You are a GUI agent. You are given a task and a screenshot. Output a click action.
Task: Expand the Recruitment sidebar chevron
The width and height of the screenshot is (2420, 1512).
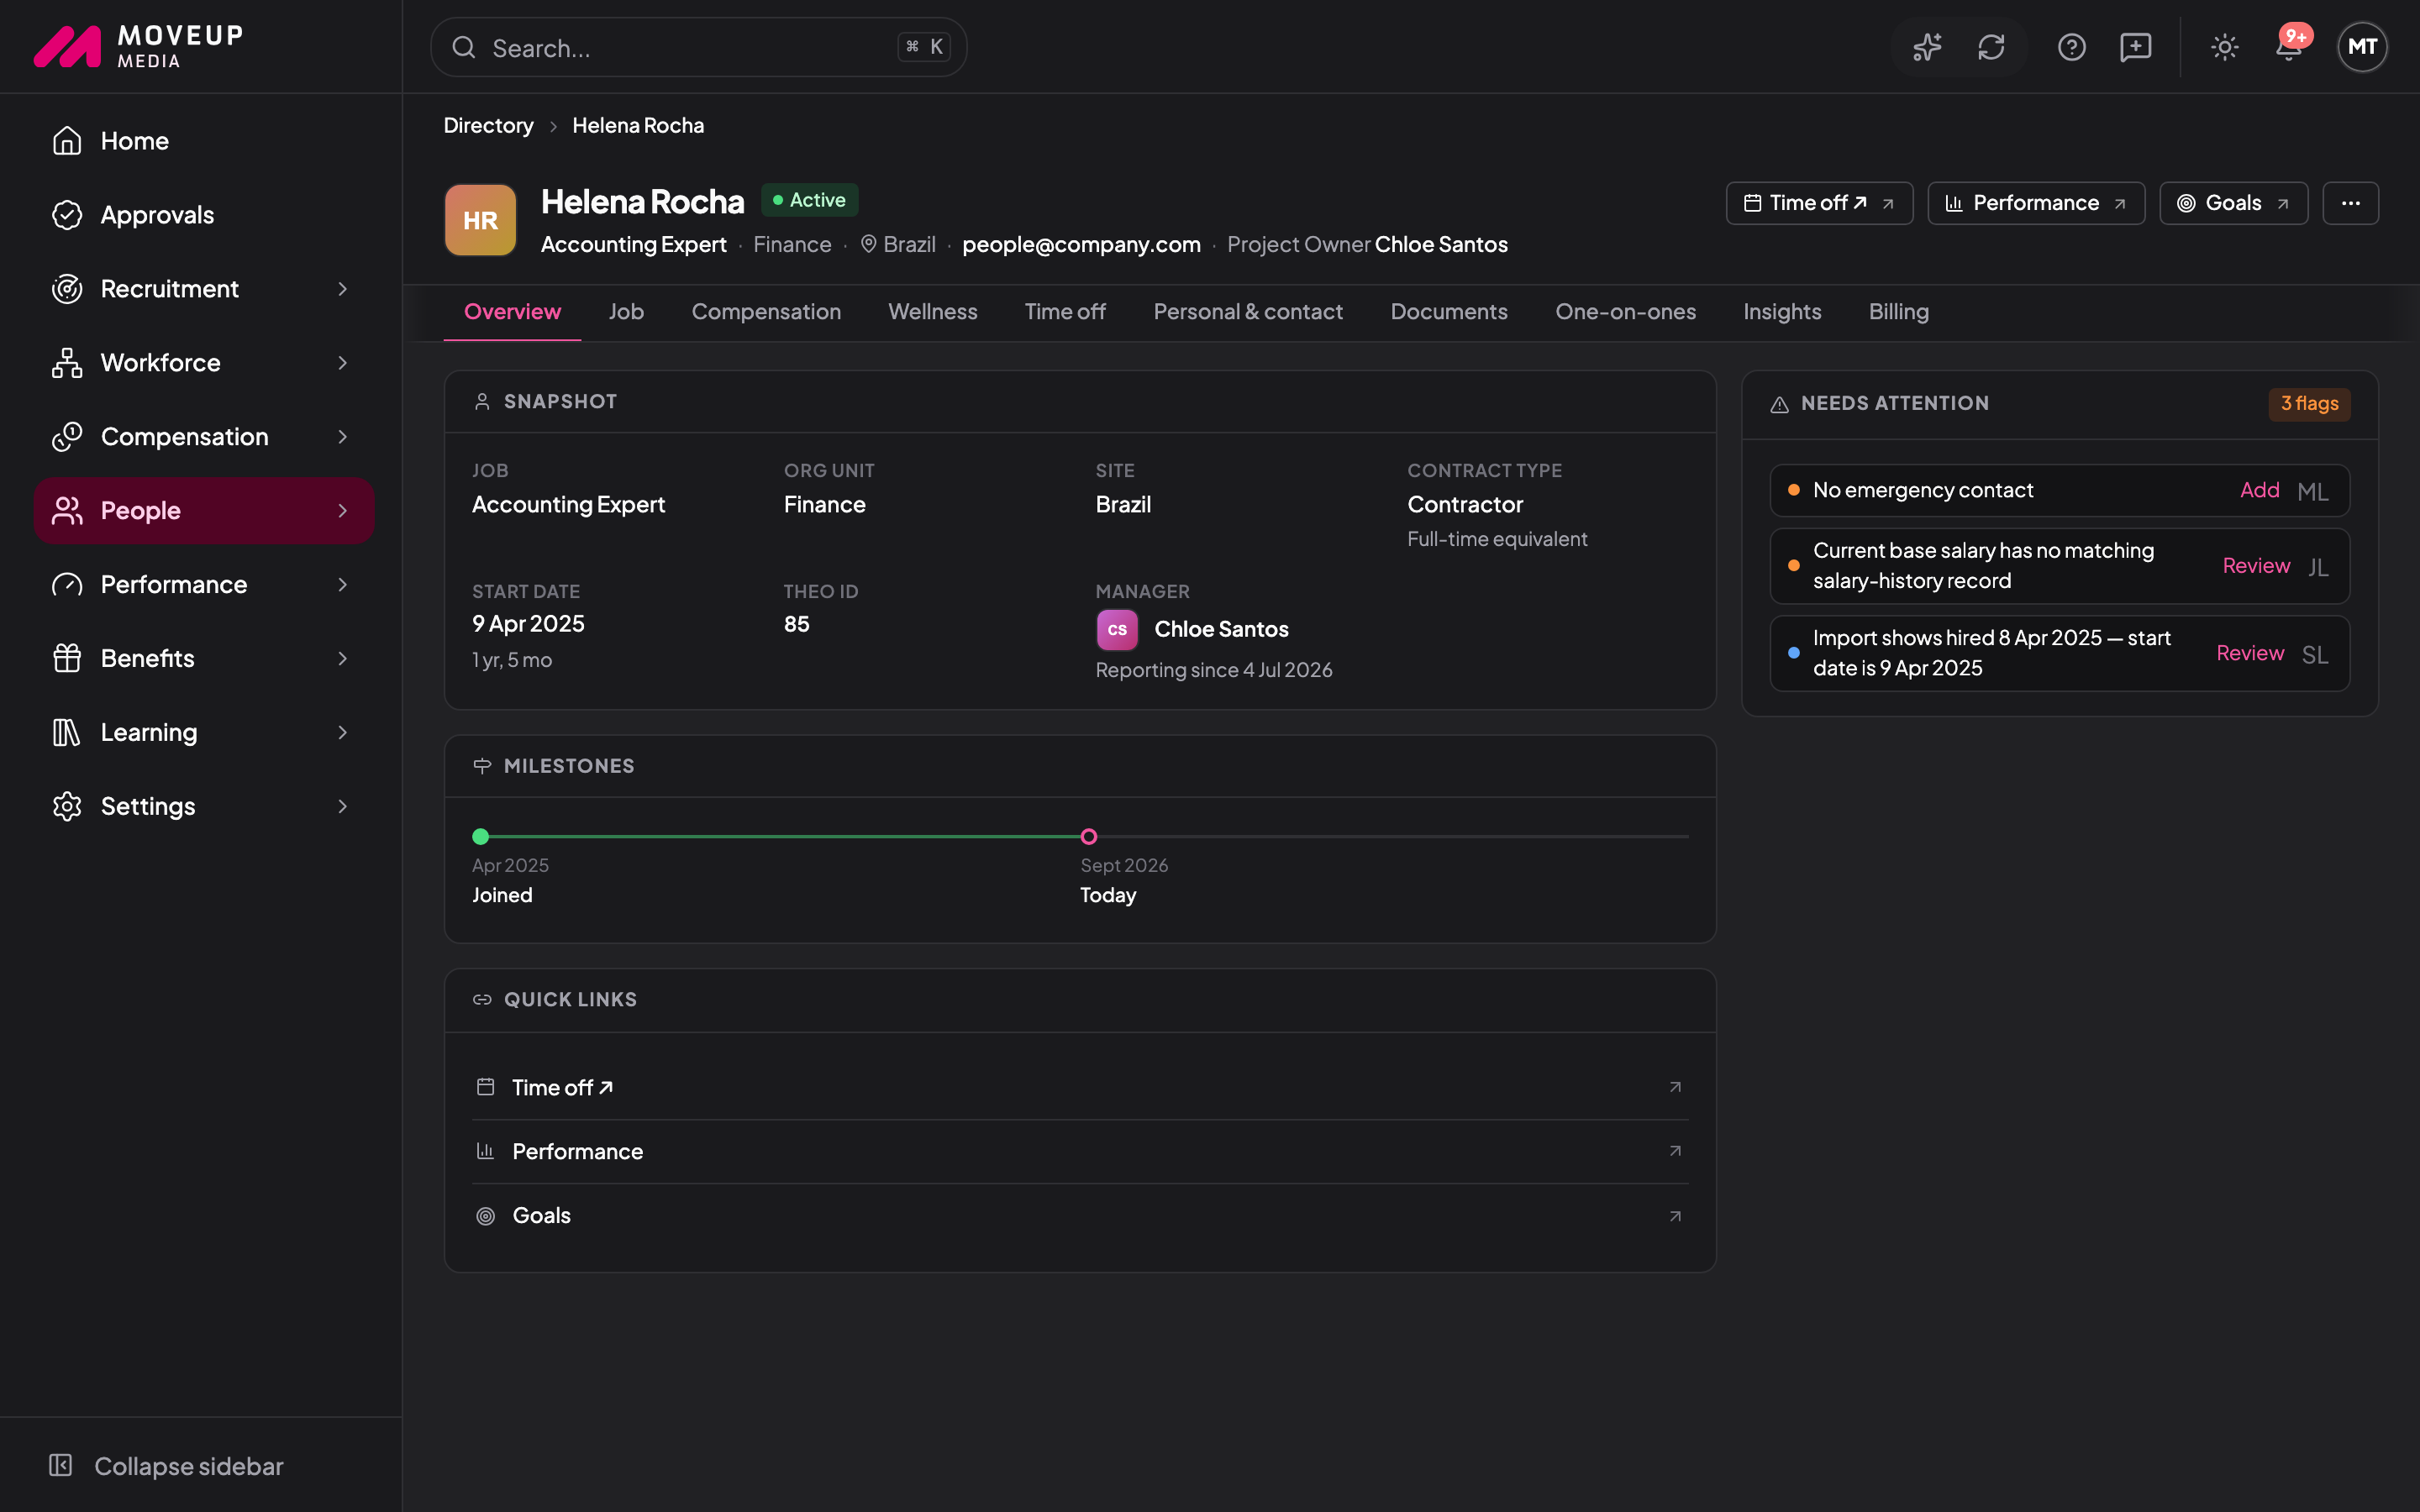point(343,289)
